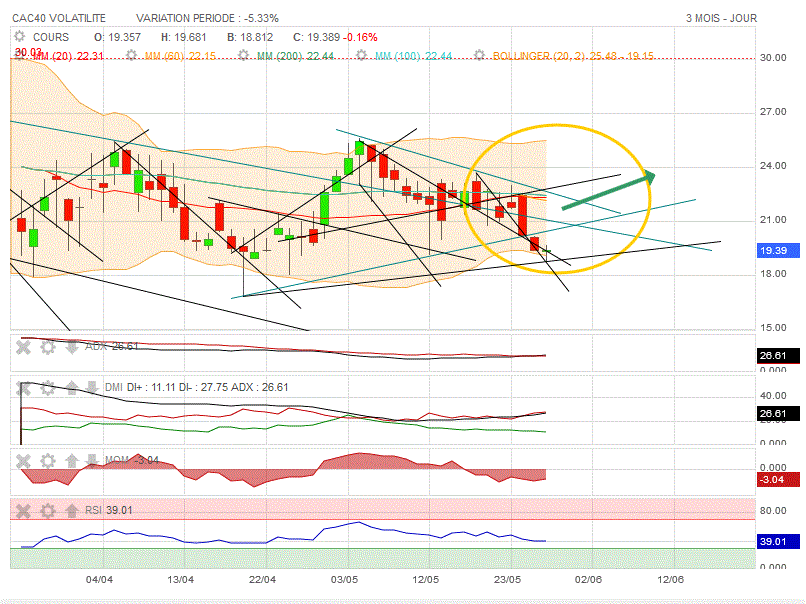Click the 40.00 DMI axis label
This screenshot has width=806, height=604.
point(773,396)
